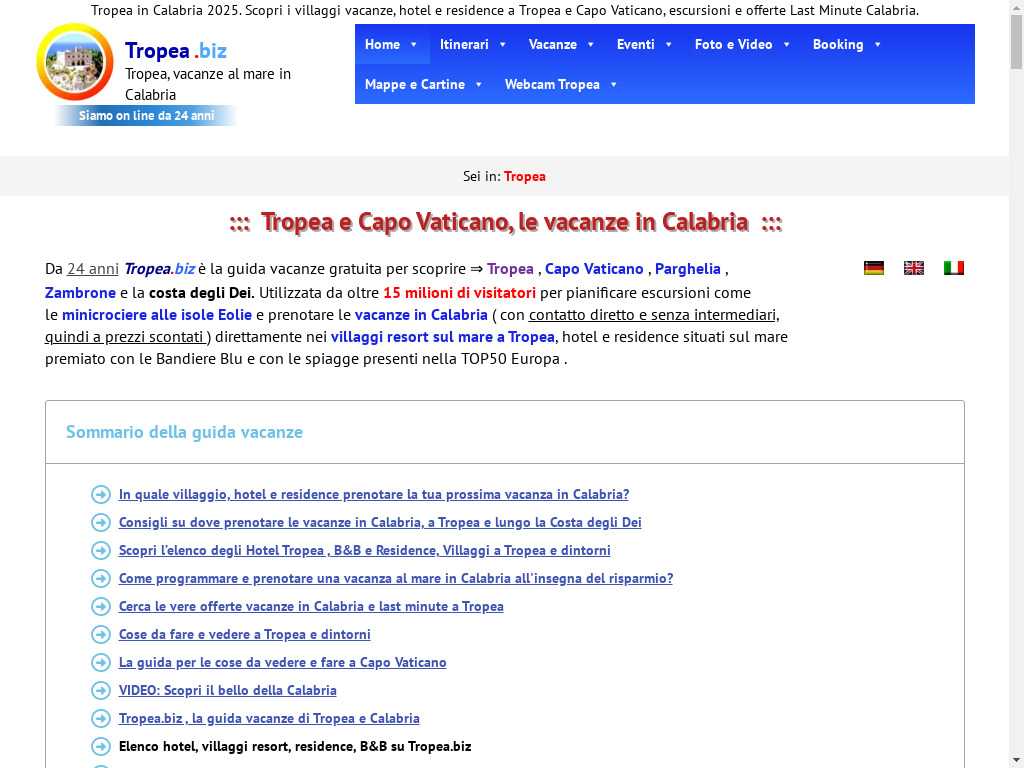The height and width of the screenshot is (768, 1024).
Task: Click arrow icon beside 'Cerca le vere offerte'
Action: click(101, 607)
